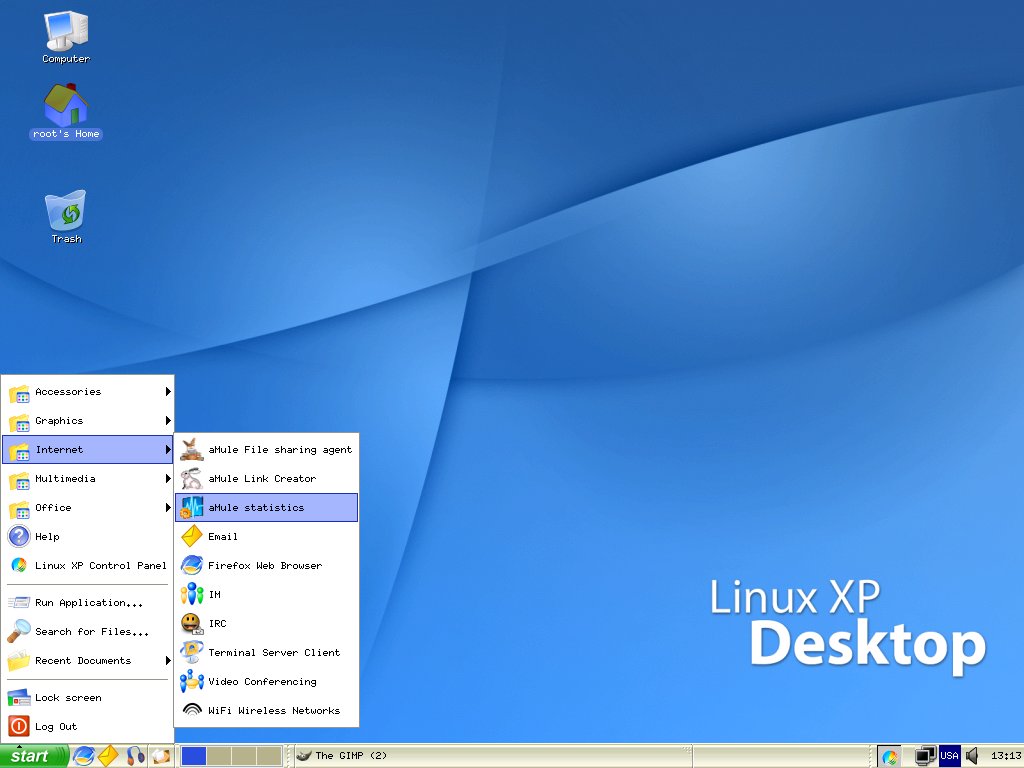
Task: Launch aMule File sharing agent
Action: tap(266, 449)
